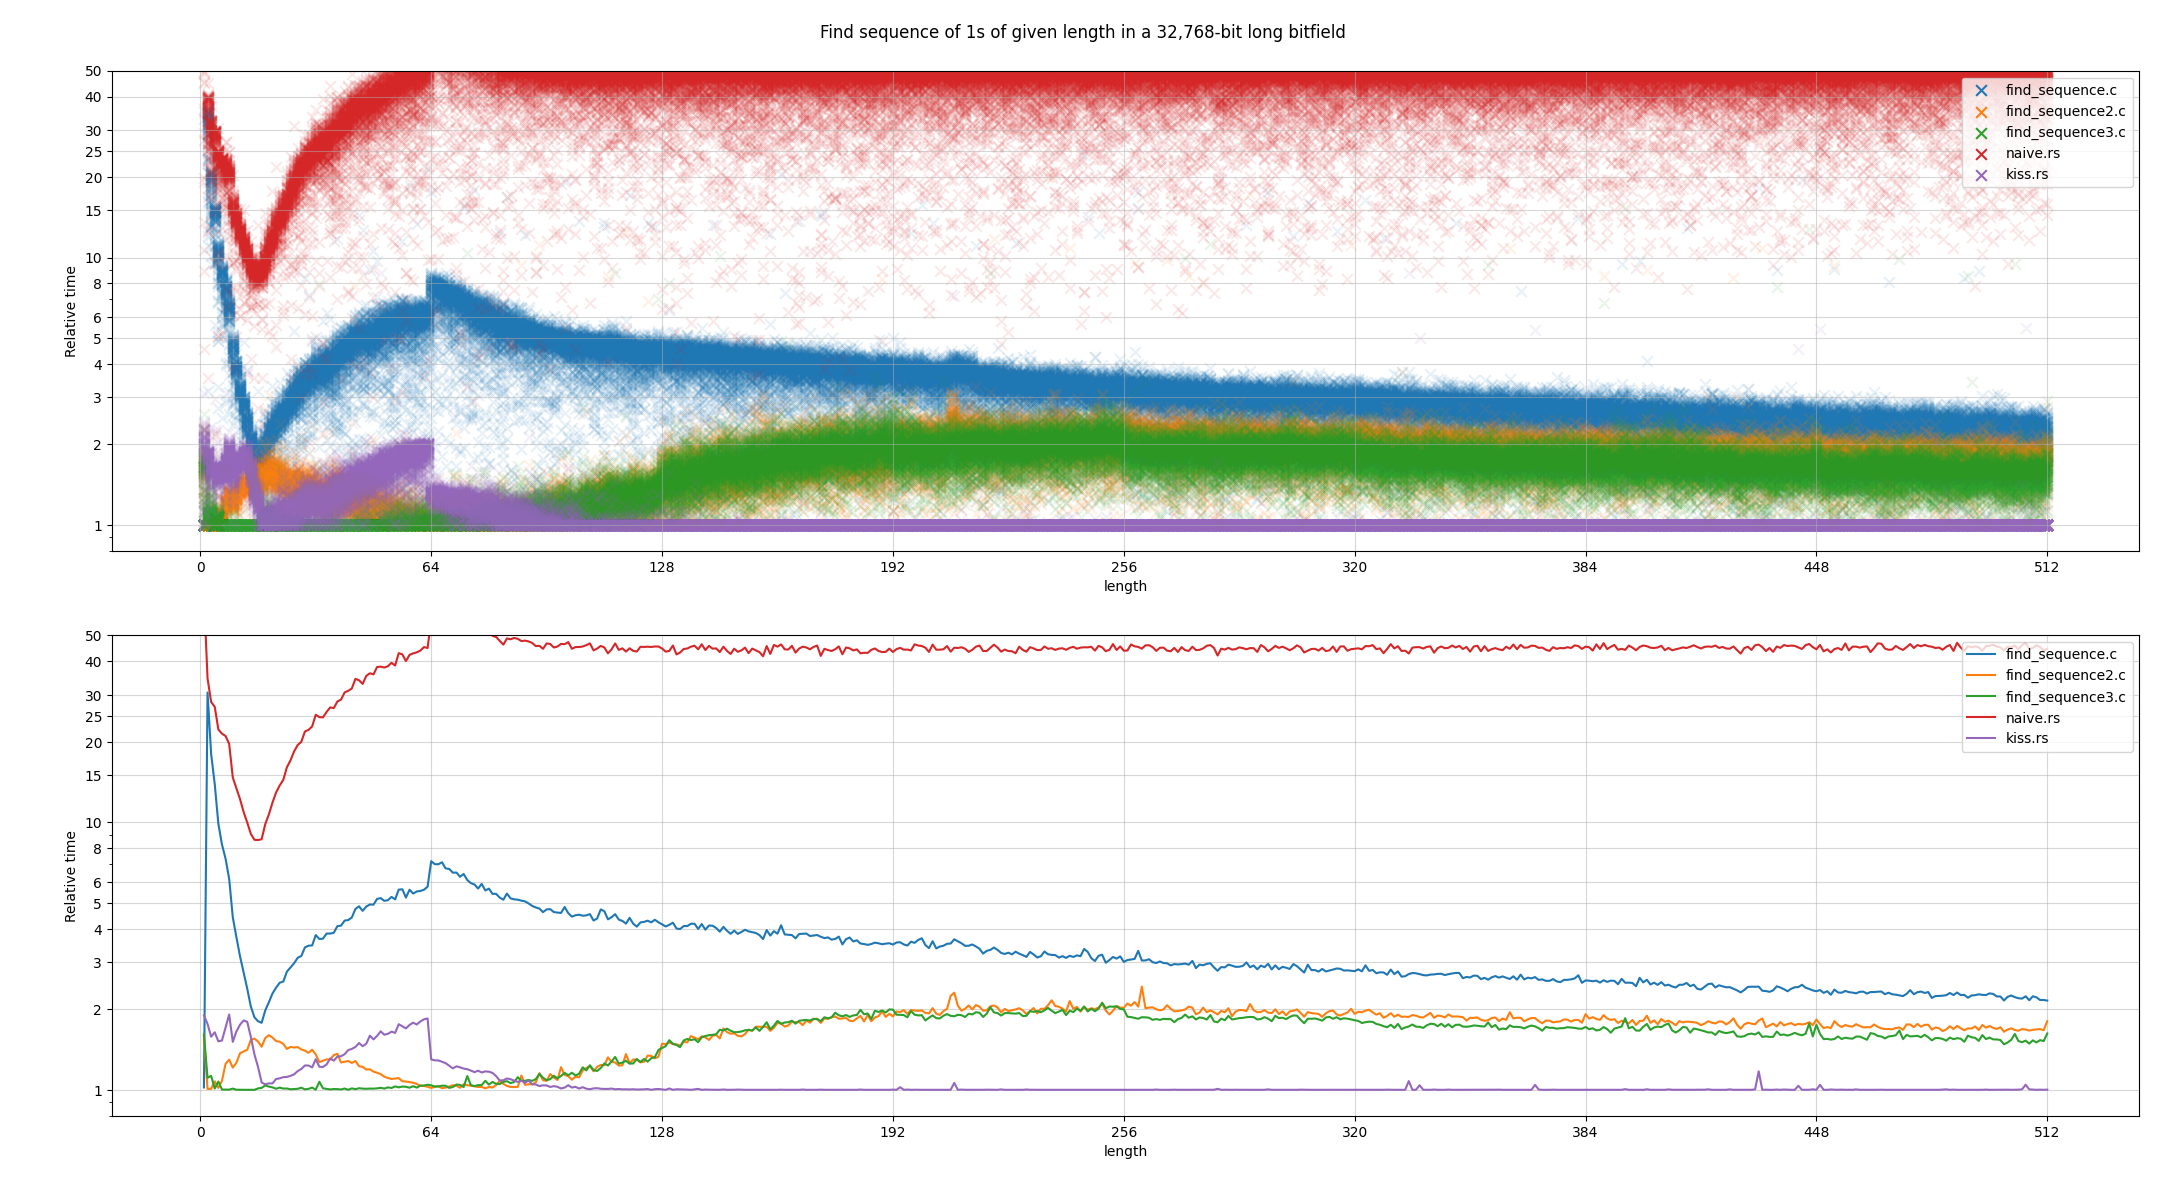Viewport: 2166px width, 1193px height.
Task: Click the green line swatch for find_sequence3.c in line legend
Action: pos(1981,697)
